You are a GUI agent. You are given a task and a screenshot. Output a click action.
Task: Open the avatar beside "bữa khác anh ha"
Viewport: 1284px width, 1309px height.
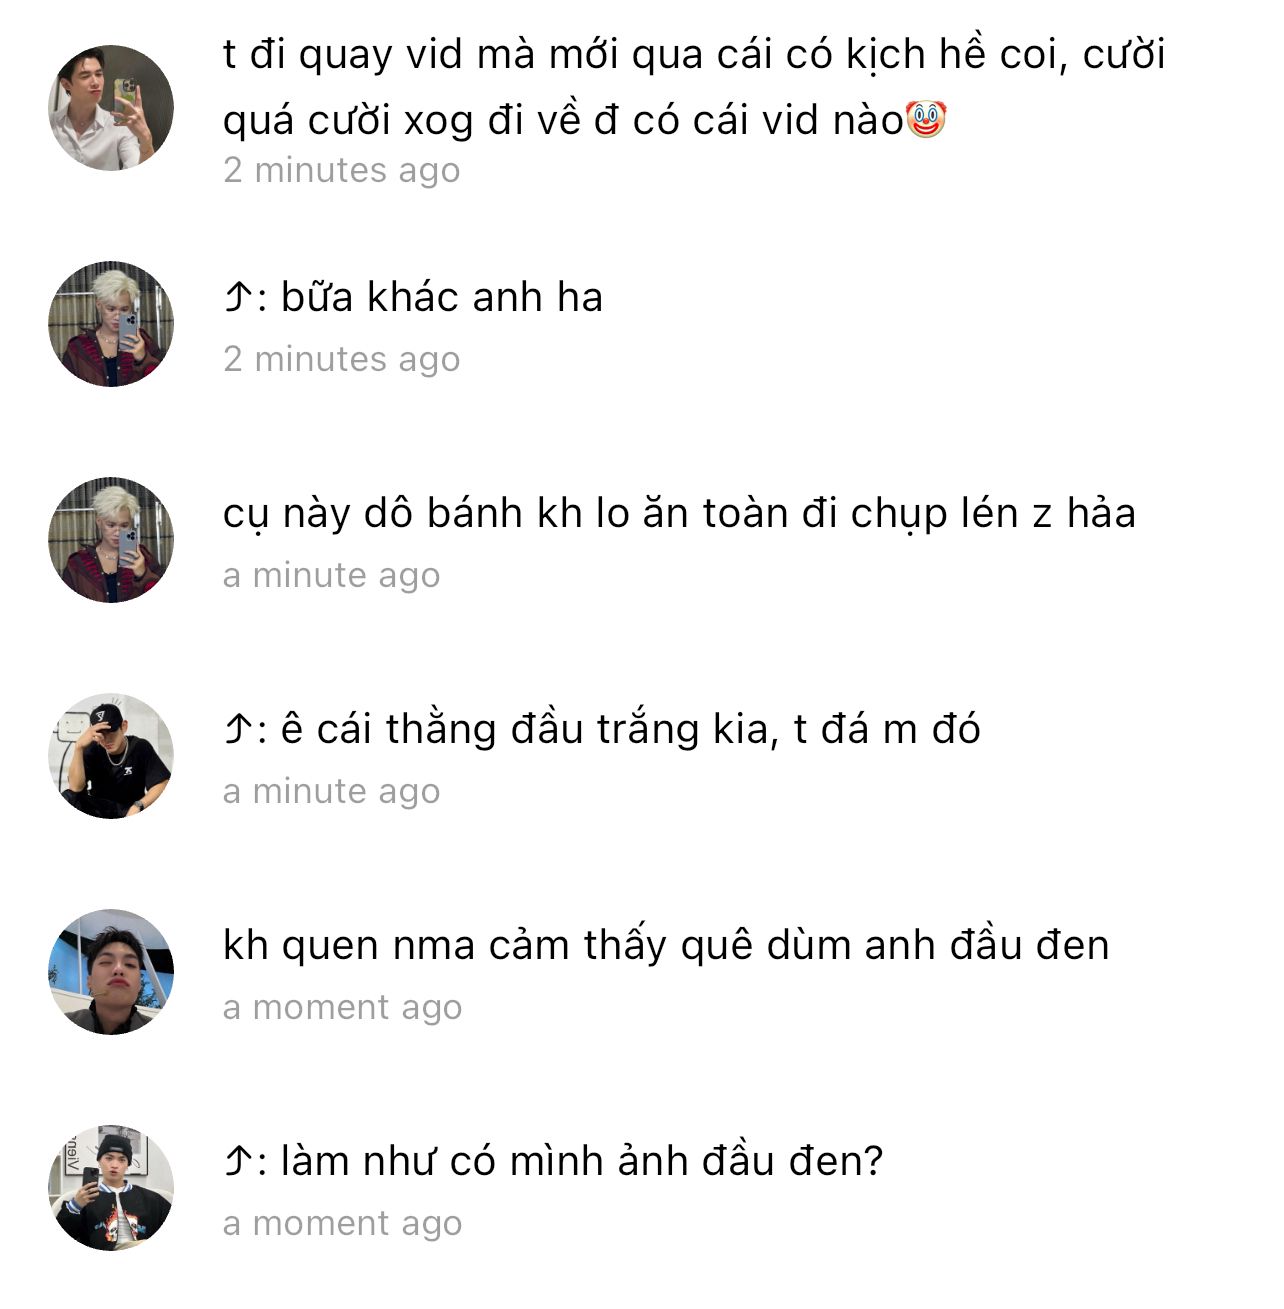point(111,324)
